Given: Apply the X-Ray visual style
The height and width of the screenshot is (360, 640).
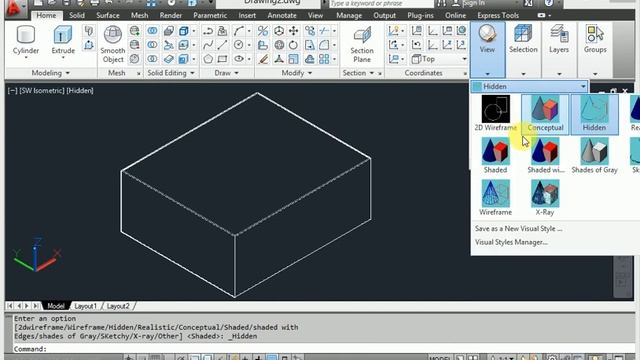Looking at the screenshot, I should pos(545,198).
